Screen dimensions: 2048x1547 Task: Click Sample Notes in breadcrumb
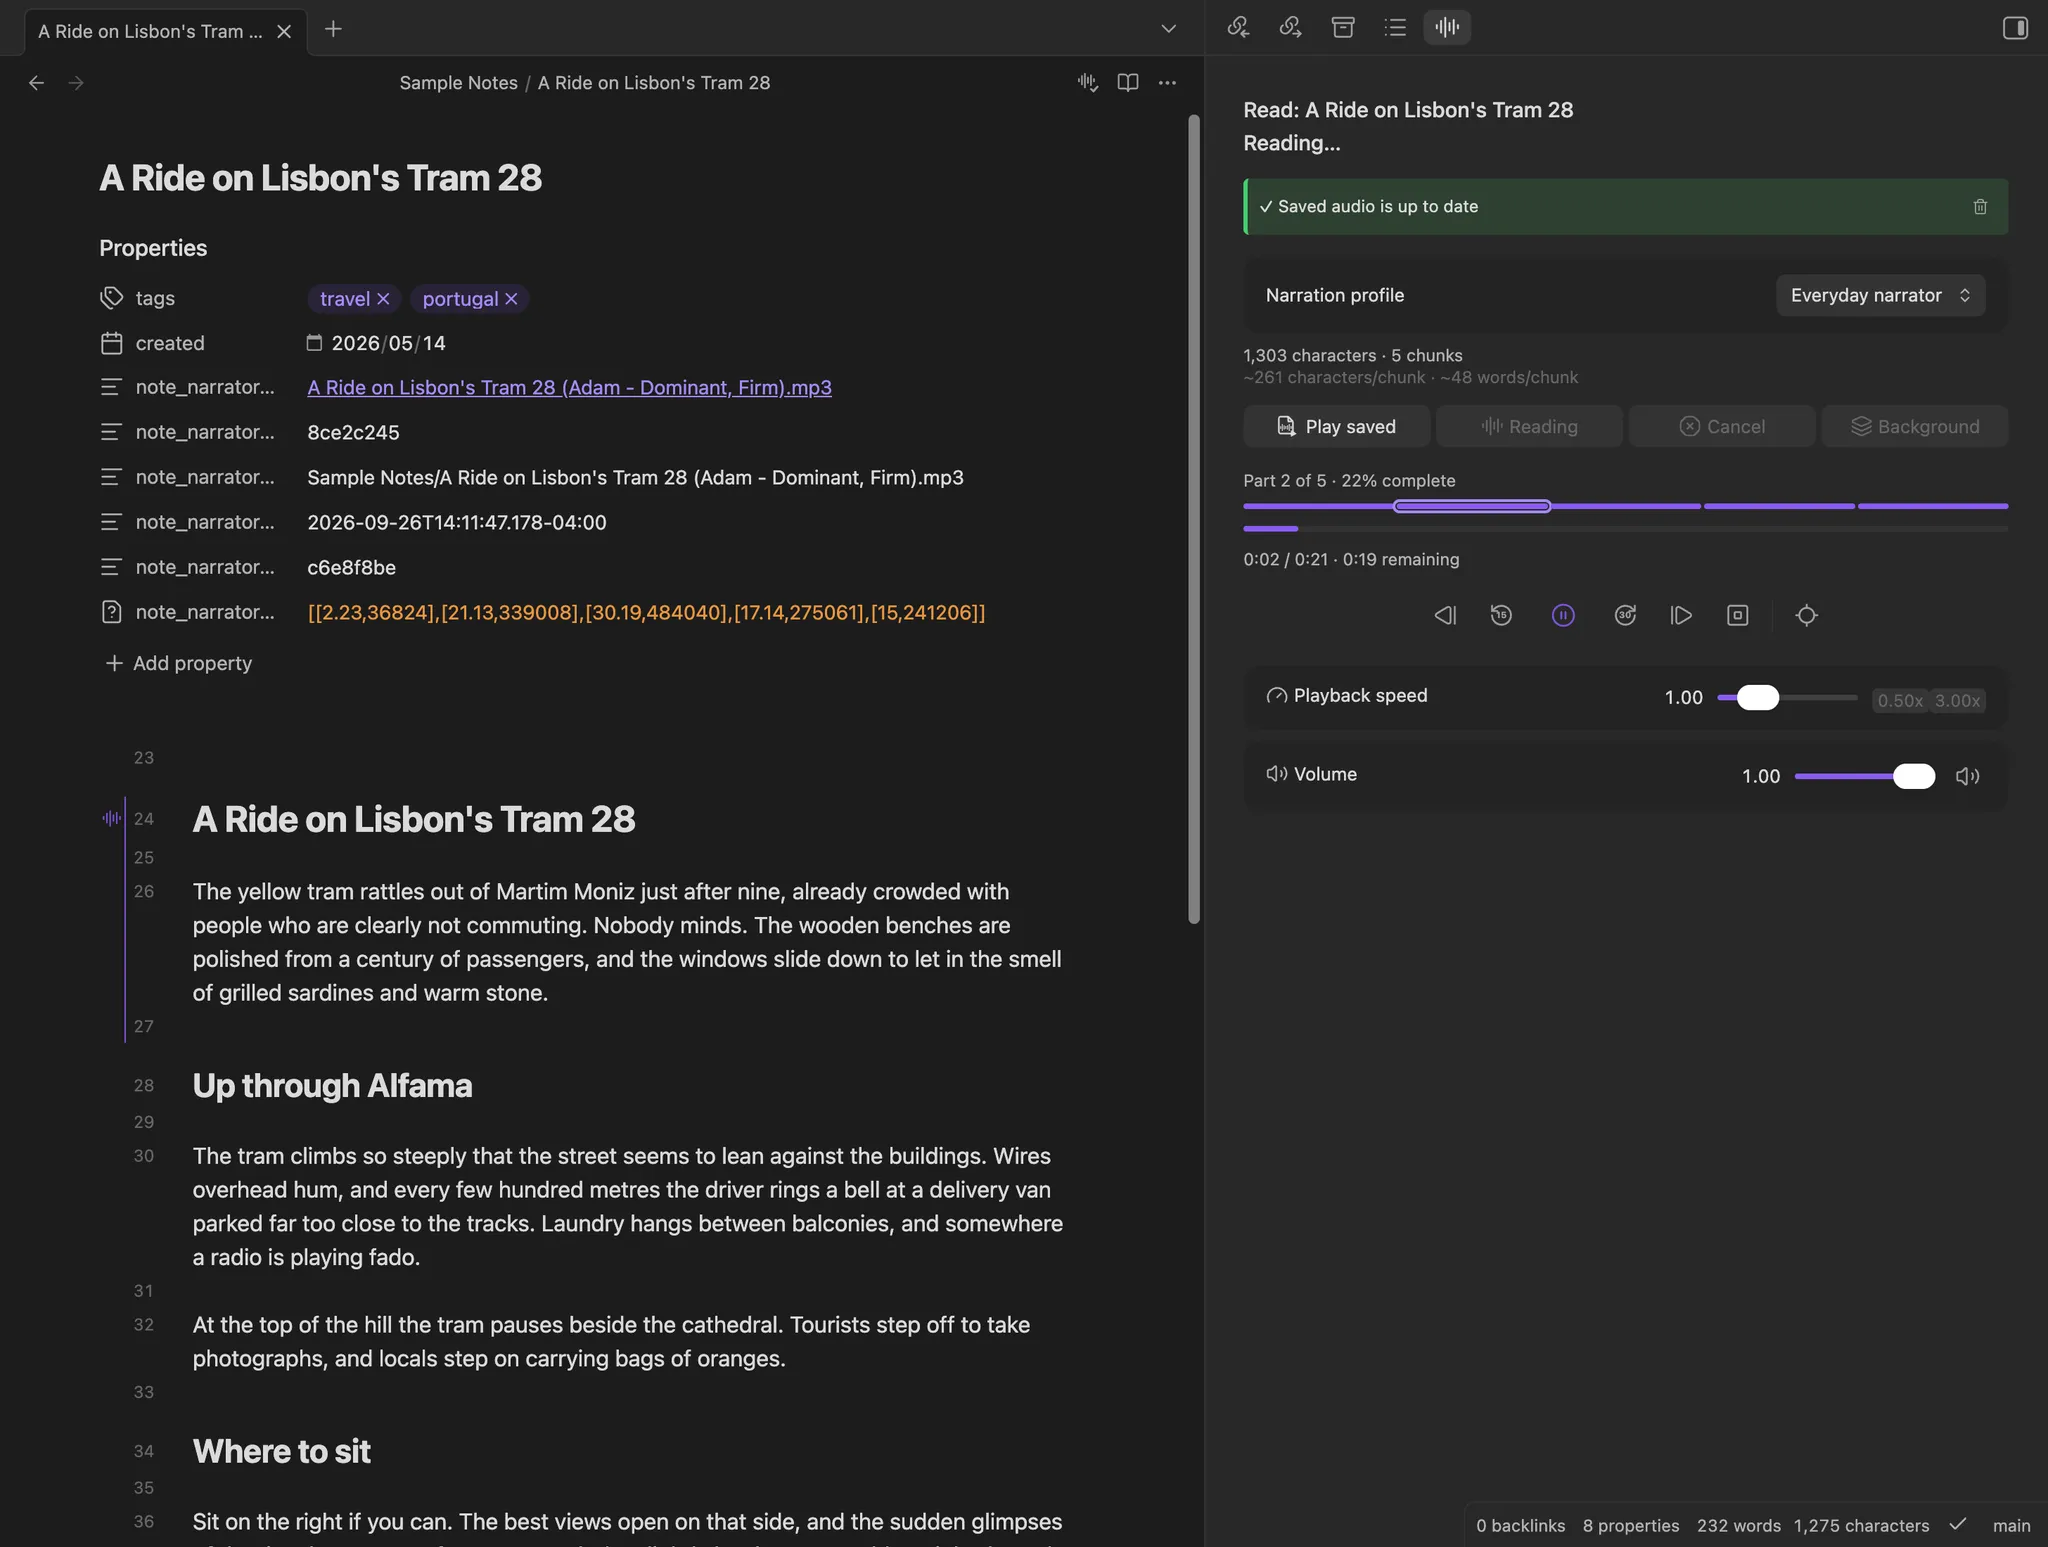pos(458,83)
